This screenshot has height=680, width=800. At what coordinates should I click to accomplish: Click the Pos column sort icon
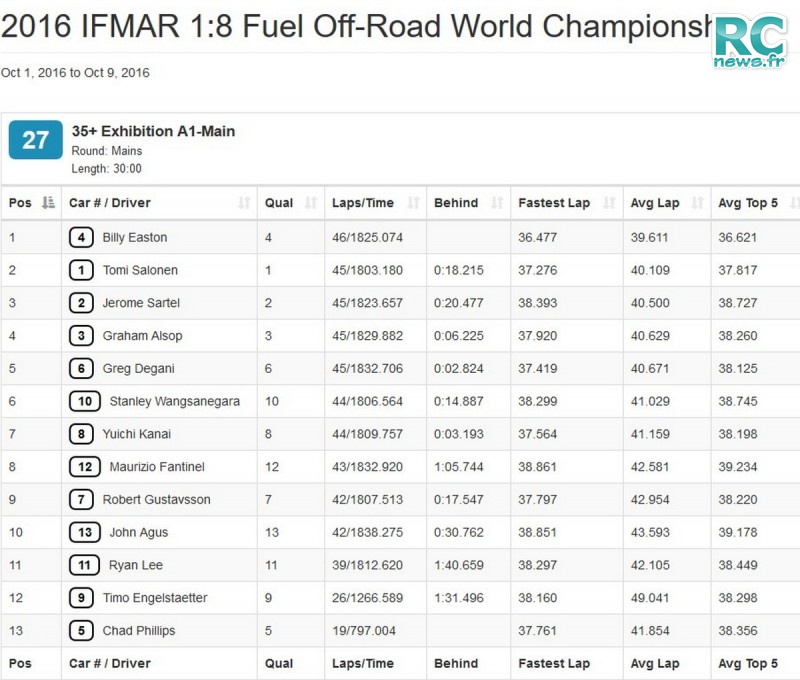pyautogui.click(x=48, y=203)
